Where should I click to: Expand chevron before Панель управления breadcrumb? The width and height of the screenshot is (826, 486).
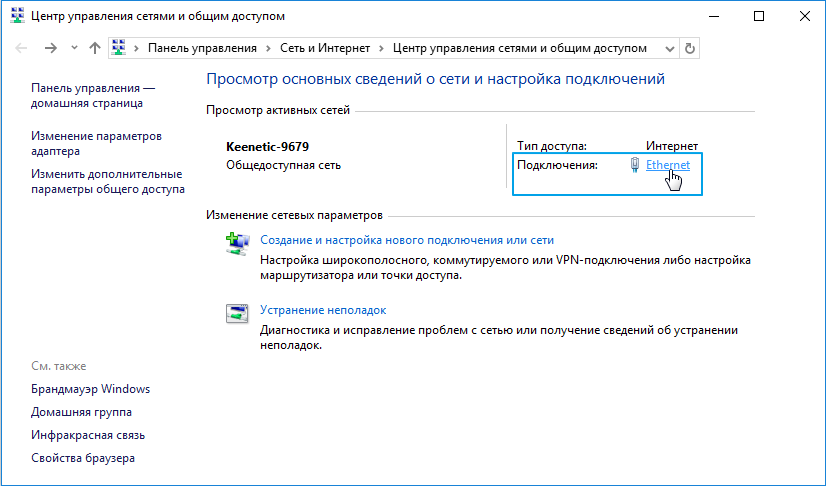(x=136, y=48)
